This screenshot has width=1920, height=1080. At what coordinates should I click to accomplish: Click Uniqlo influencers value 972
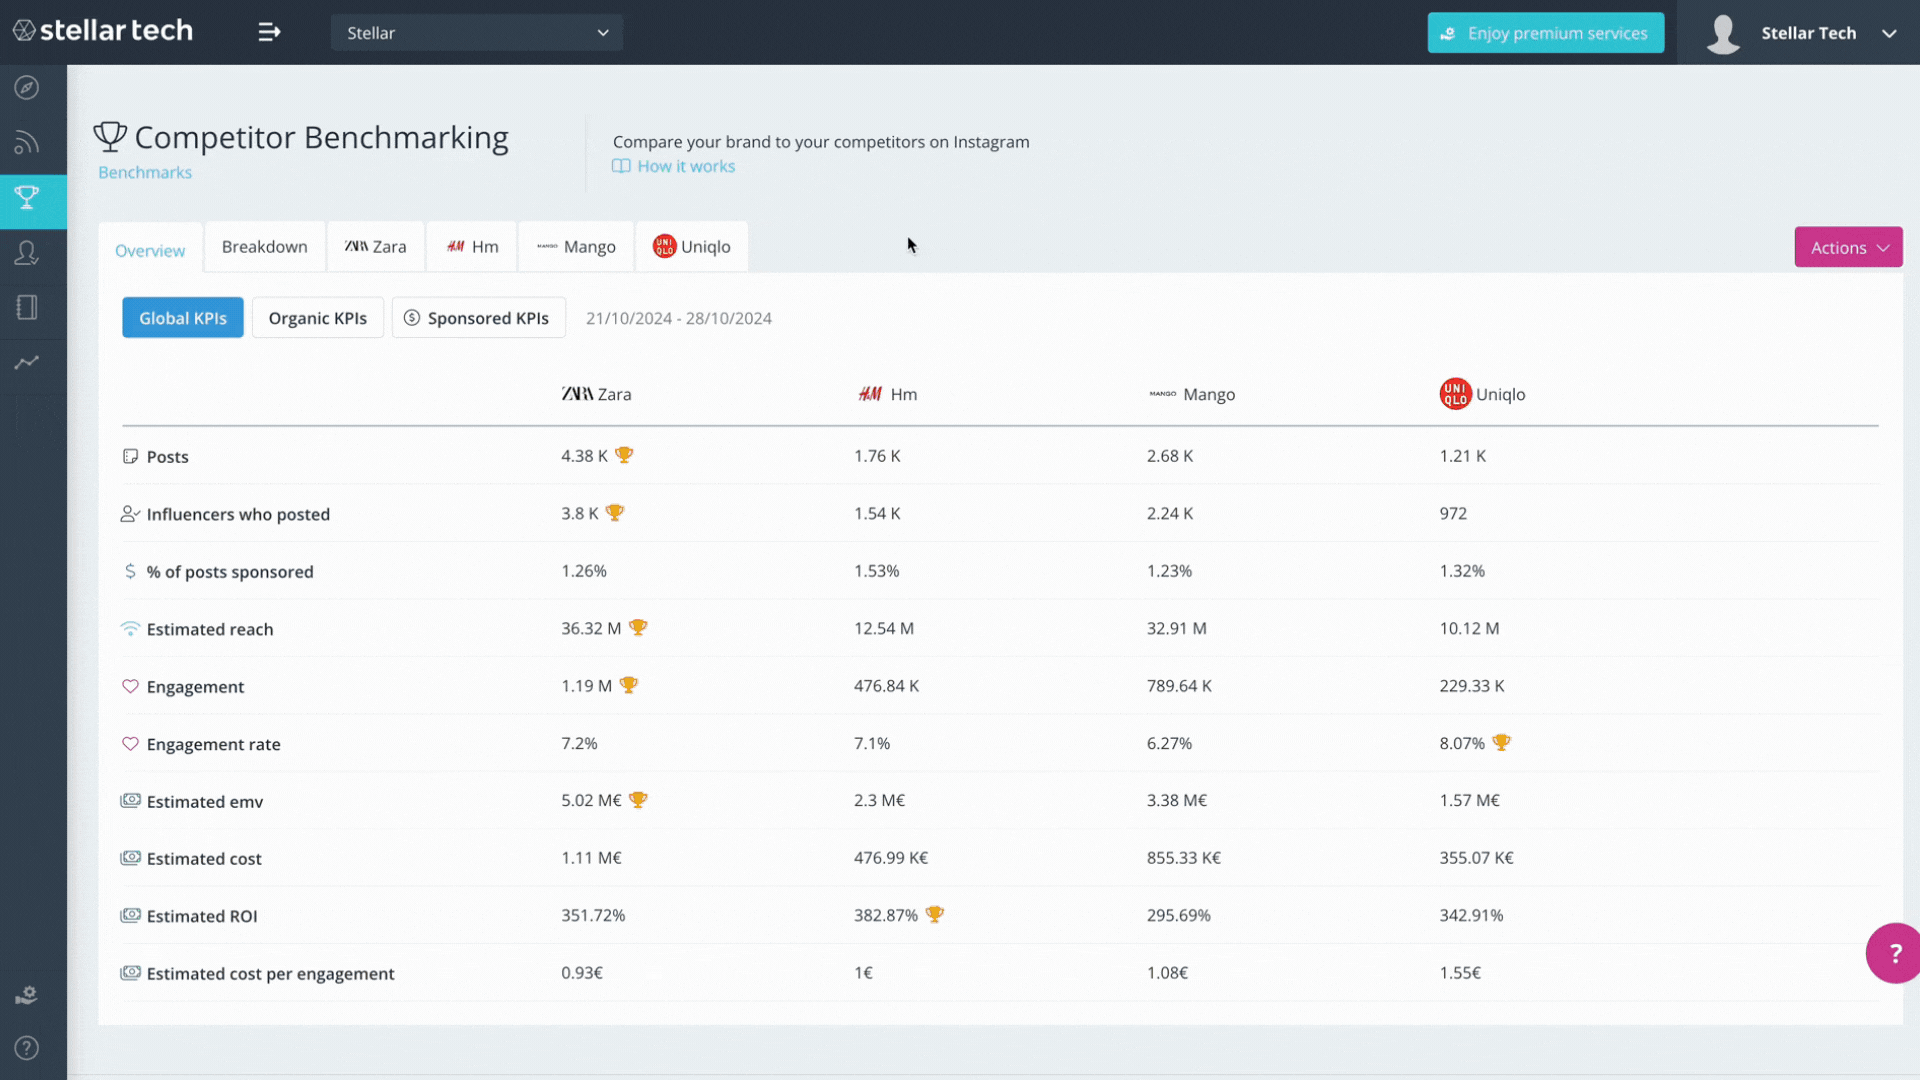(1453, 513)
